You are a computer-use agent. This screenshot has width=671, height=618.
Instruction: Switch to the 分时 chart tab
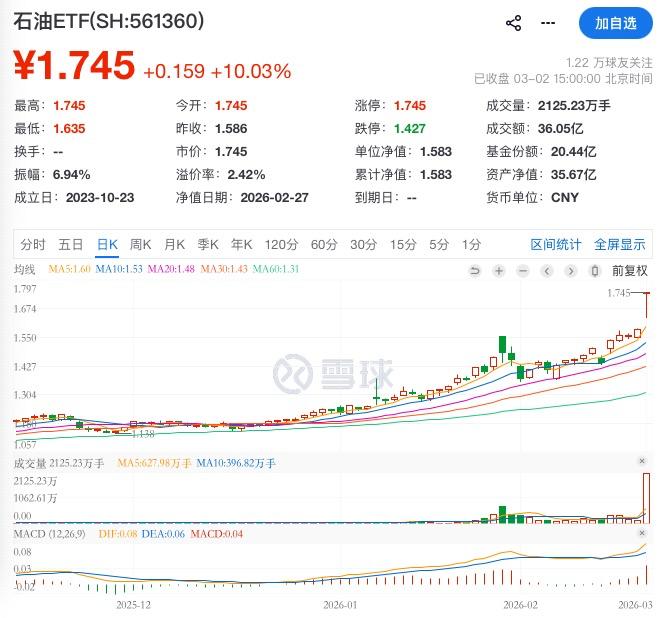[x=33, y=244]
